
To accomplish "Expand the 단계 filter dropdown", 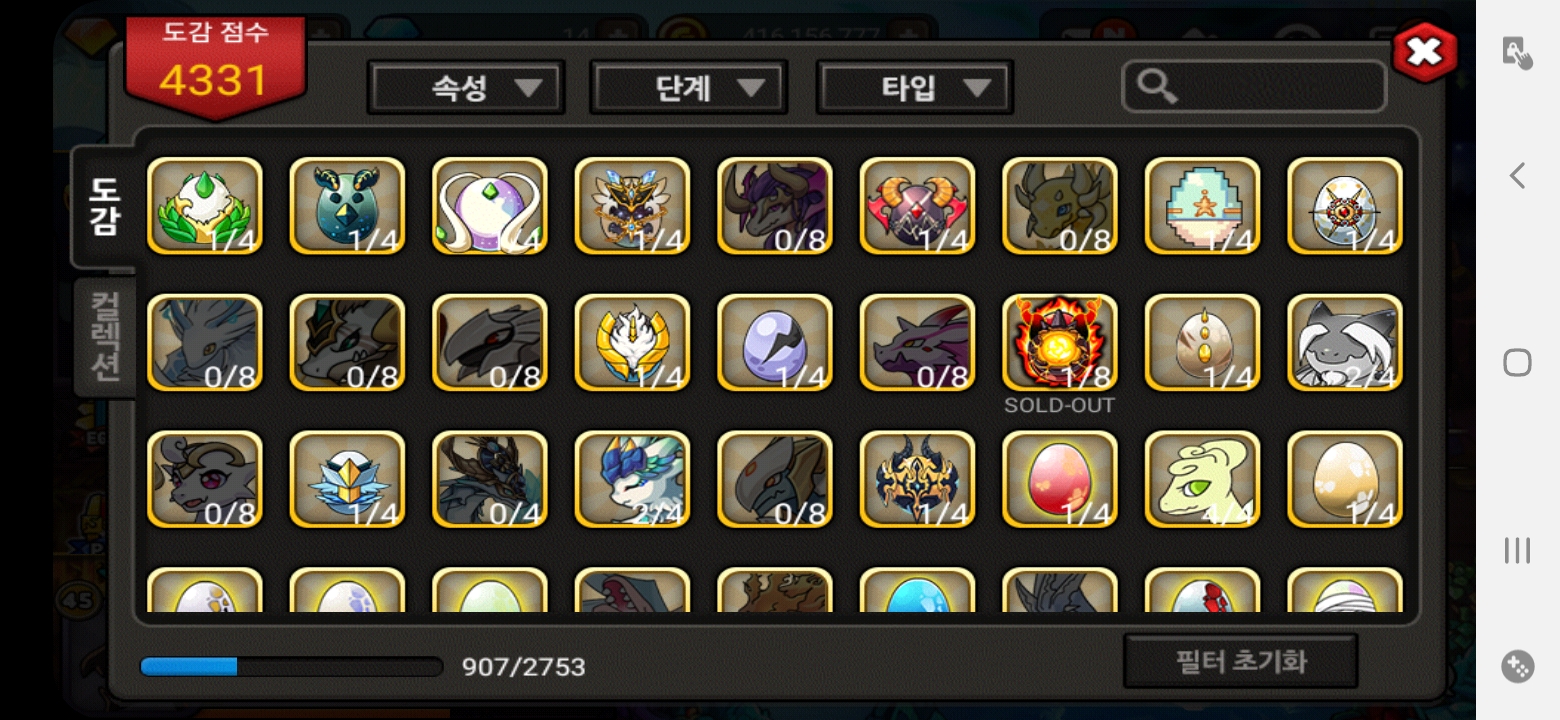I will [x=689, y=88].
